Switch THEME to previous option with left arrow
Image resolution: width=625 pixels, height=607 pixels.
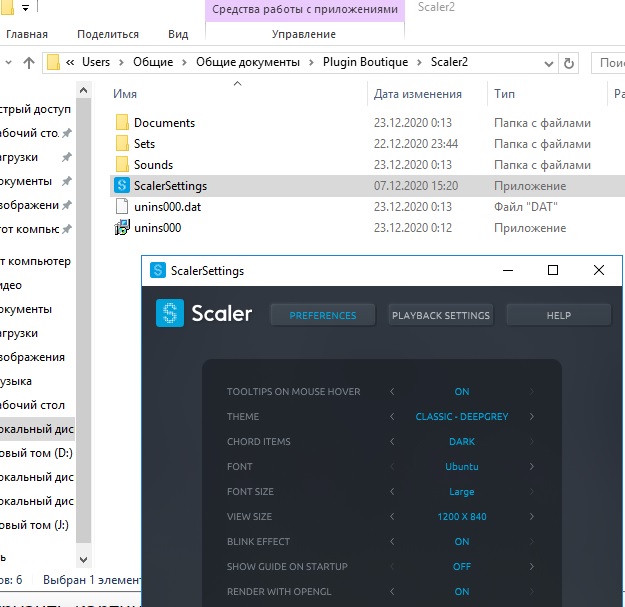click(392, 416)
